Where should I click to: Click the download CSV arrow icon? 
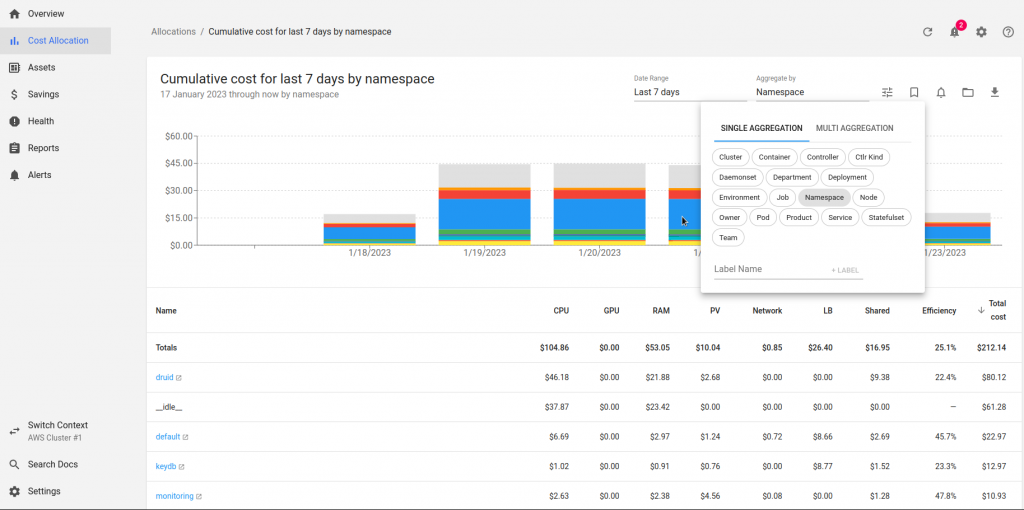click(995, 92)
